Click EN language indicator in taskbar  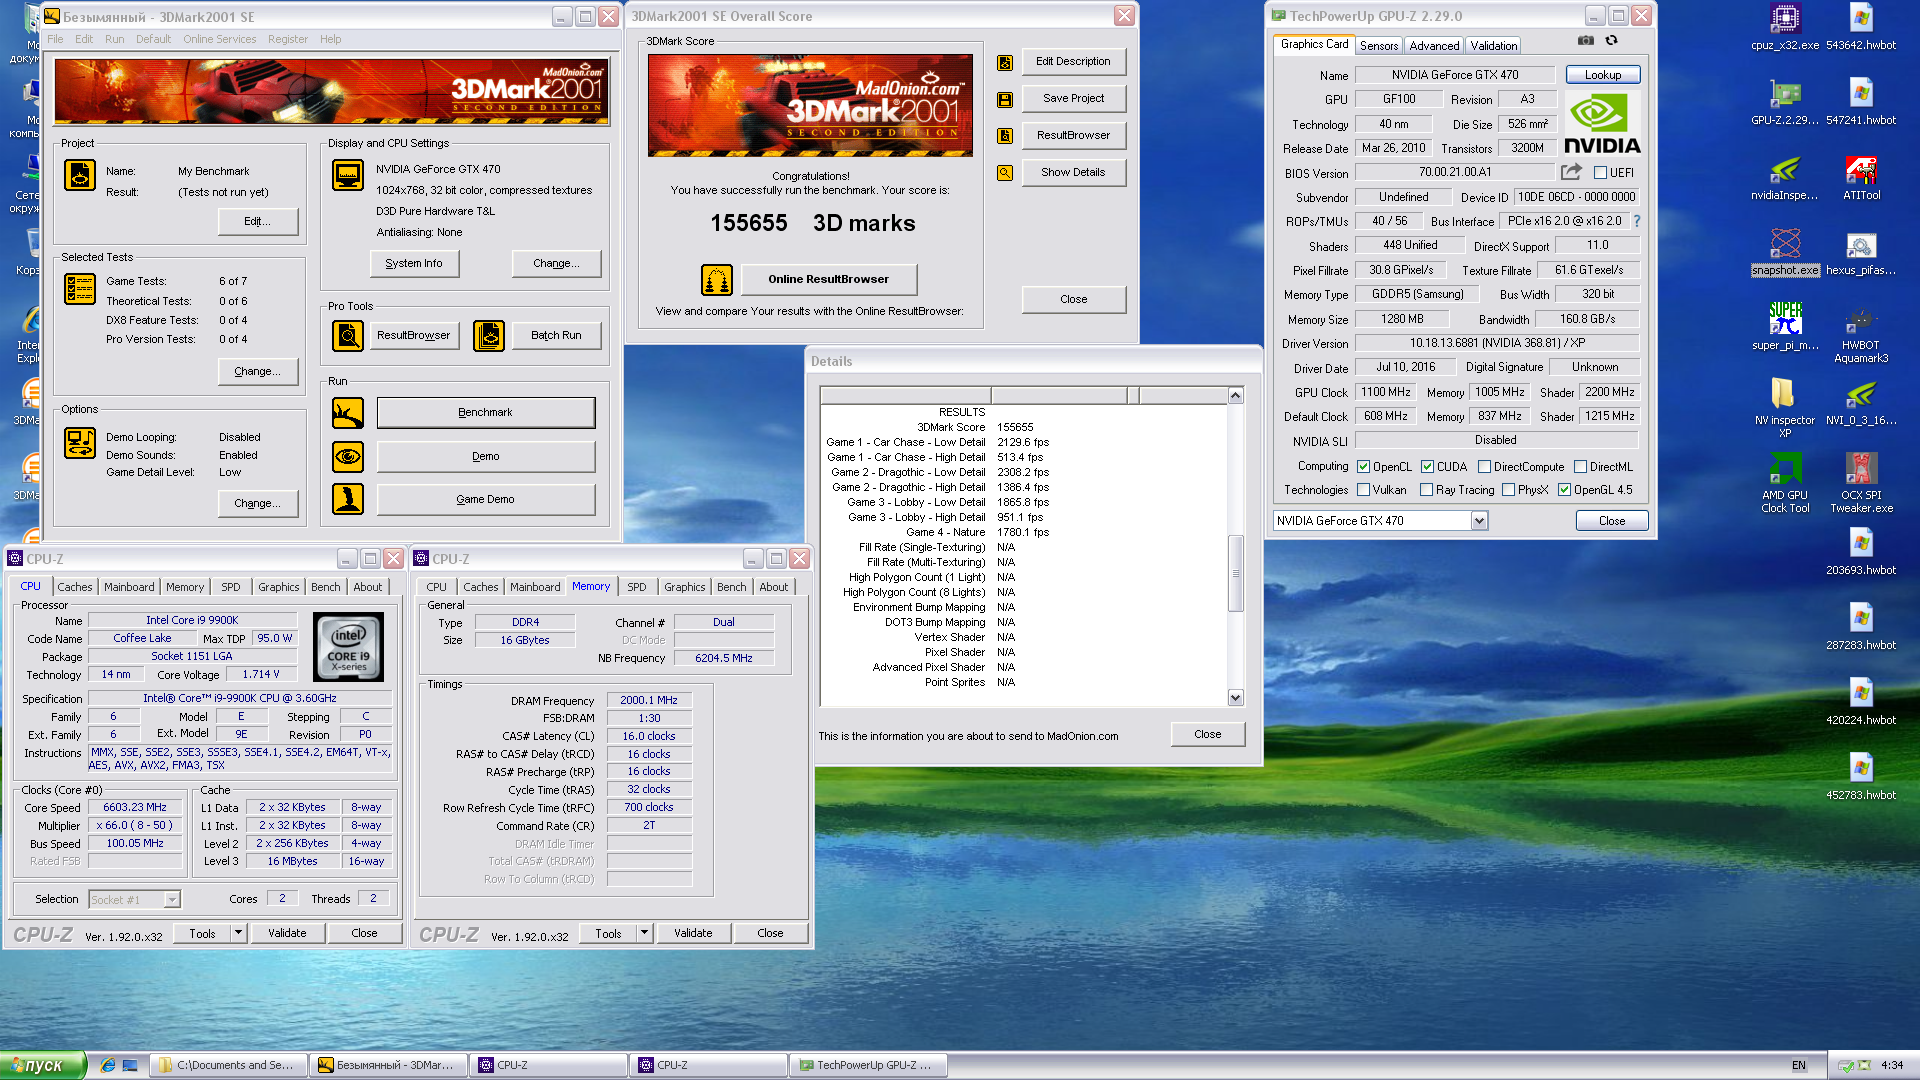point(1799,1066)
